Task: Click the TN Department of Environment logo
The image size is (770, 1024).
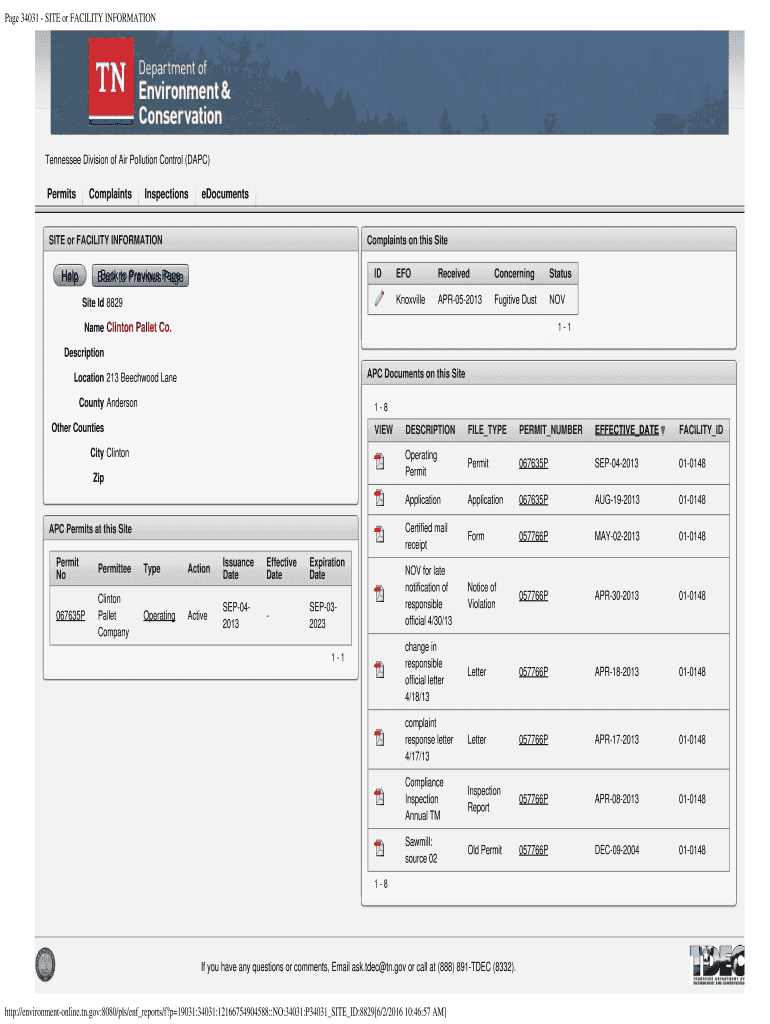Action: pyautogui.click(x=160, y=82)
